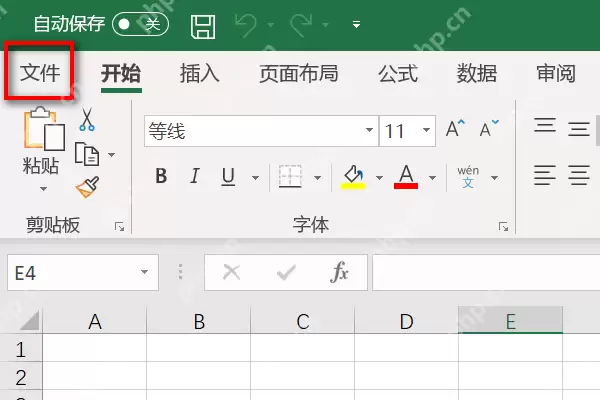Click the Insert Function fx icon

(x=339, y=273)
